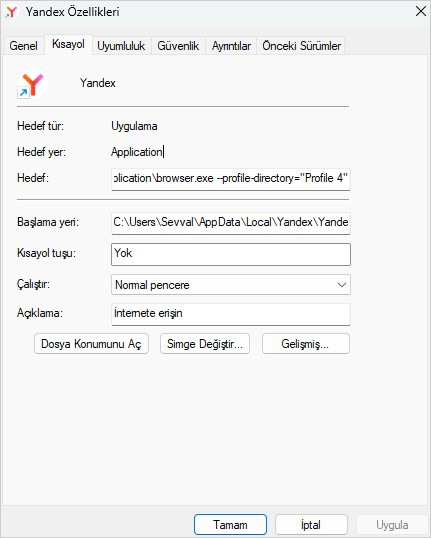This screenshot has height=538, width=431.
Task: Switch to the Genel tab
Action: click(23, 46)
